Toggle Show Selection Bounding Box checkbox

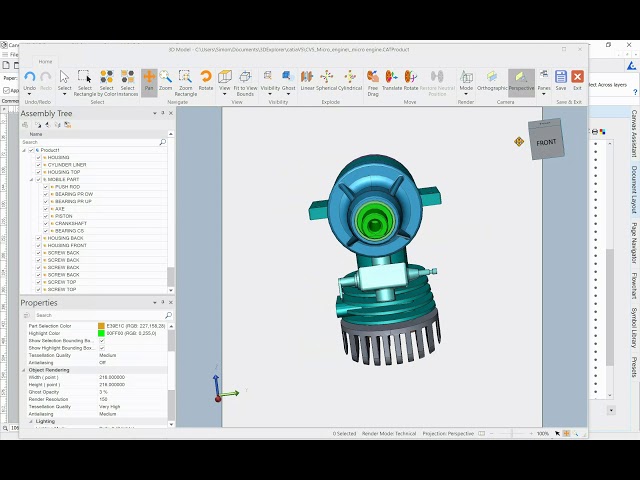[102, 340]
